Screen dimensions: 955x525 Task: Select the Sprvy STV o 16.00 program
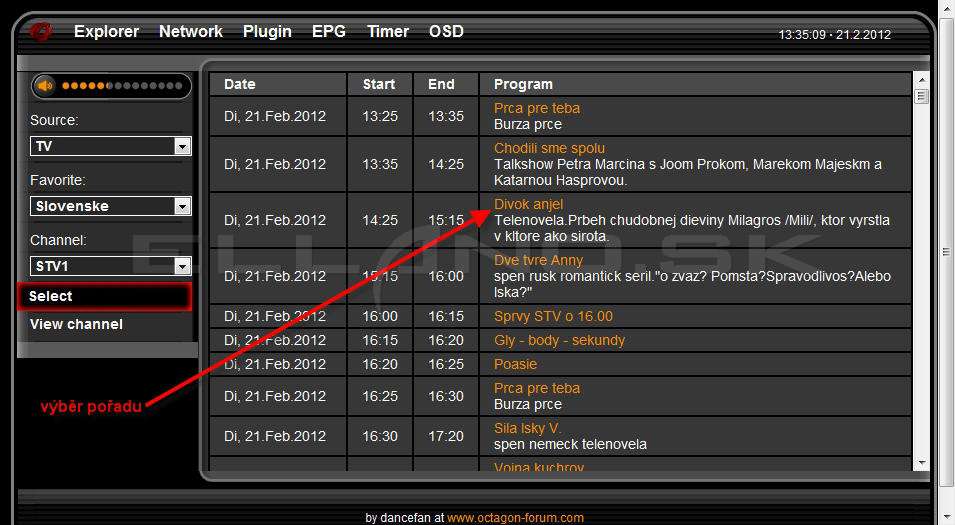coord(553,317)
